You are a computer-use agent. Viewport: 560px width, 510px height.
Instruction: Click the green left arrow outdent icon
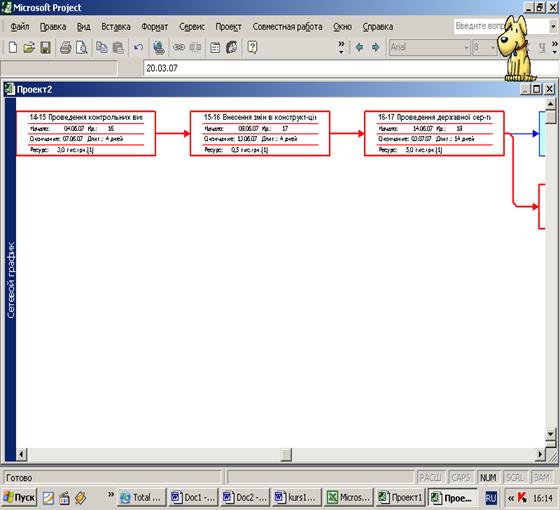tap(359, 47)
